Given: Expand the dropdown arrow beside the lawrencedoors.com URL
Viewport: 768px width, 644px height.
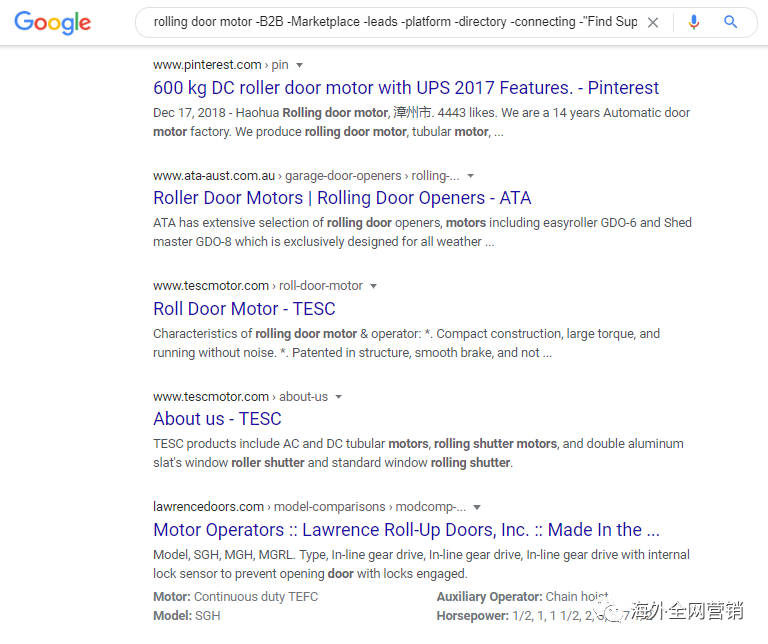Looking at the screenshot, I should pos(477,507).
